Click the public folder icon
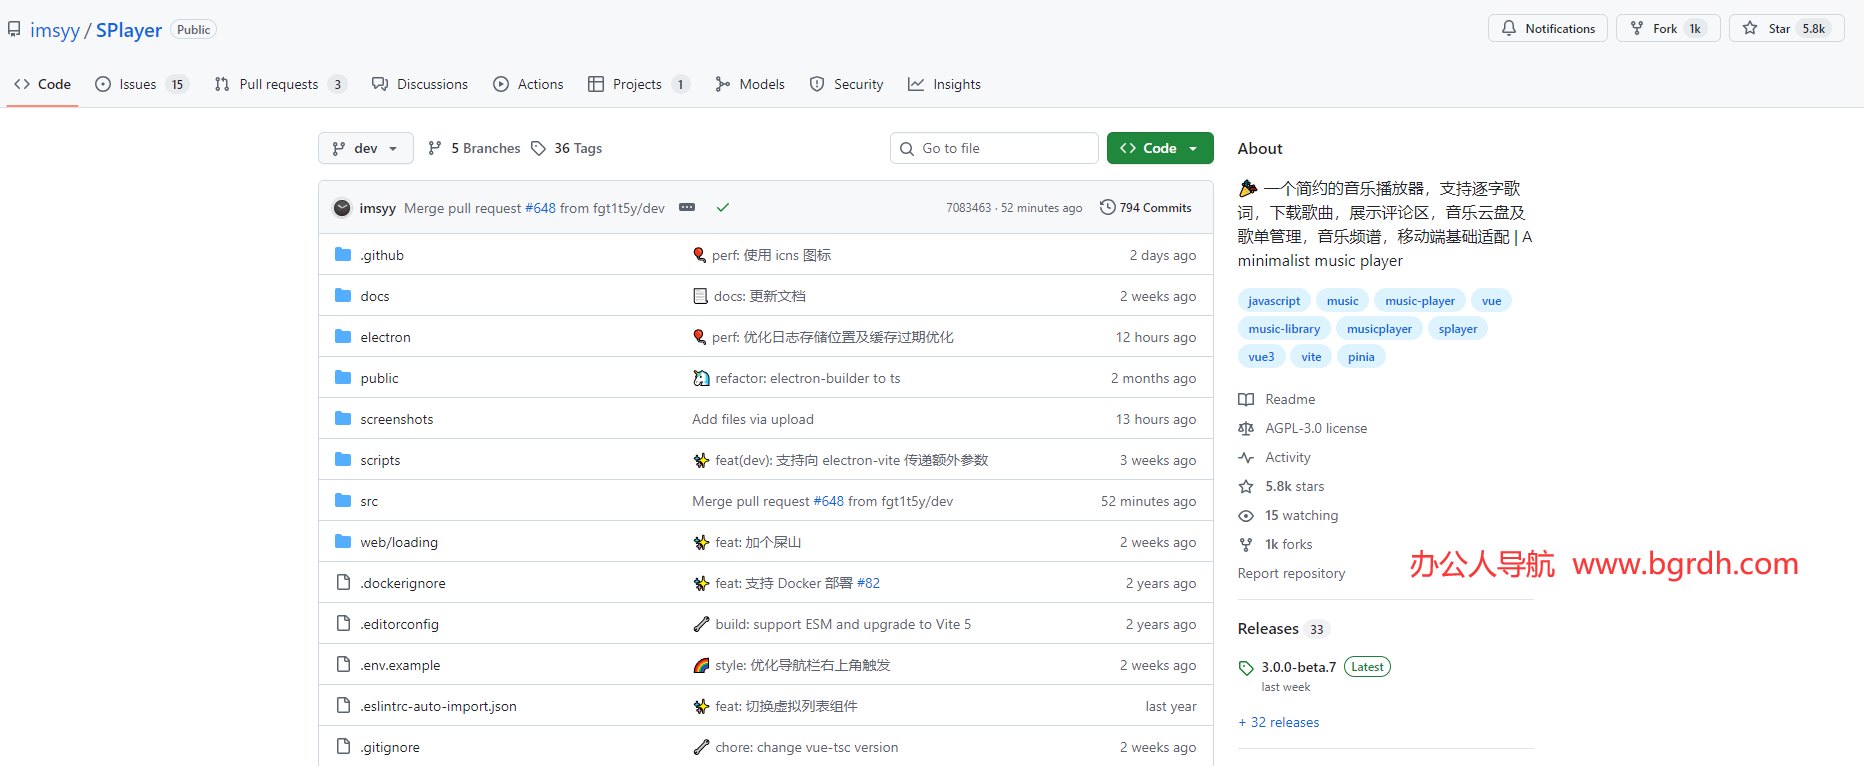Screen dimensions: 1864x766 [x=343, y=377]
